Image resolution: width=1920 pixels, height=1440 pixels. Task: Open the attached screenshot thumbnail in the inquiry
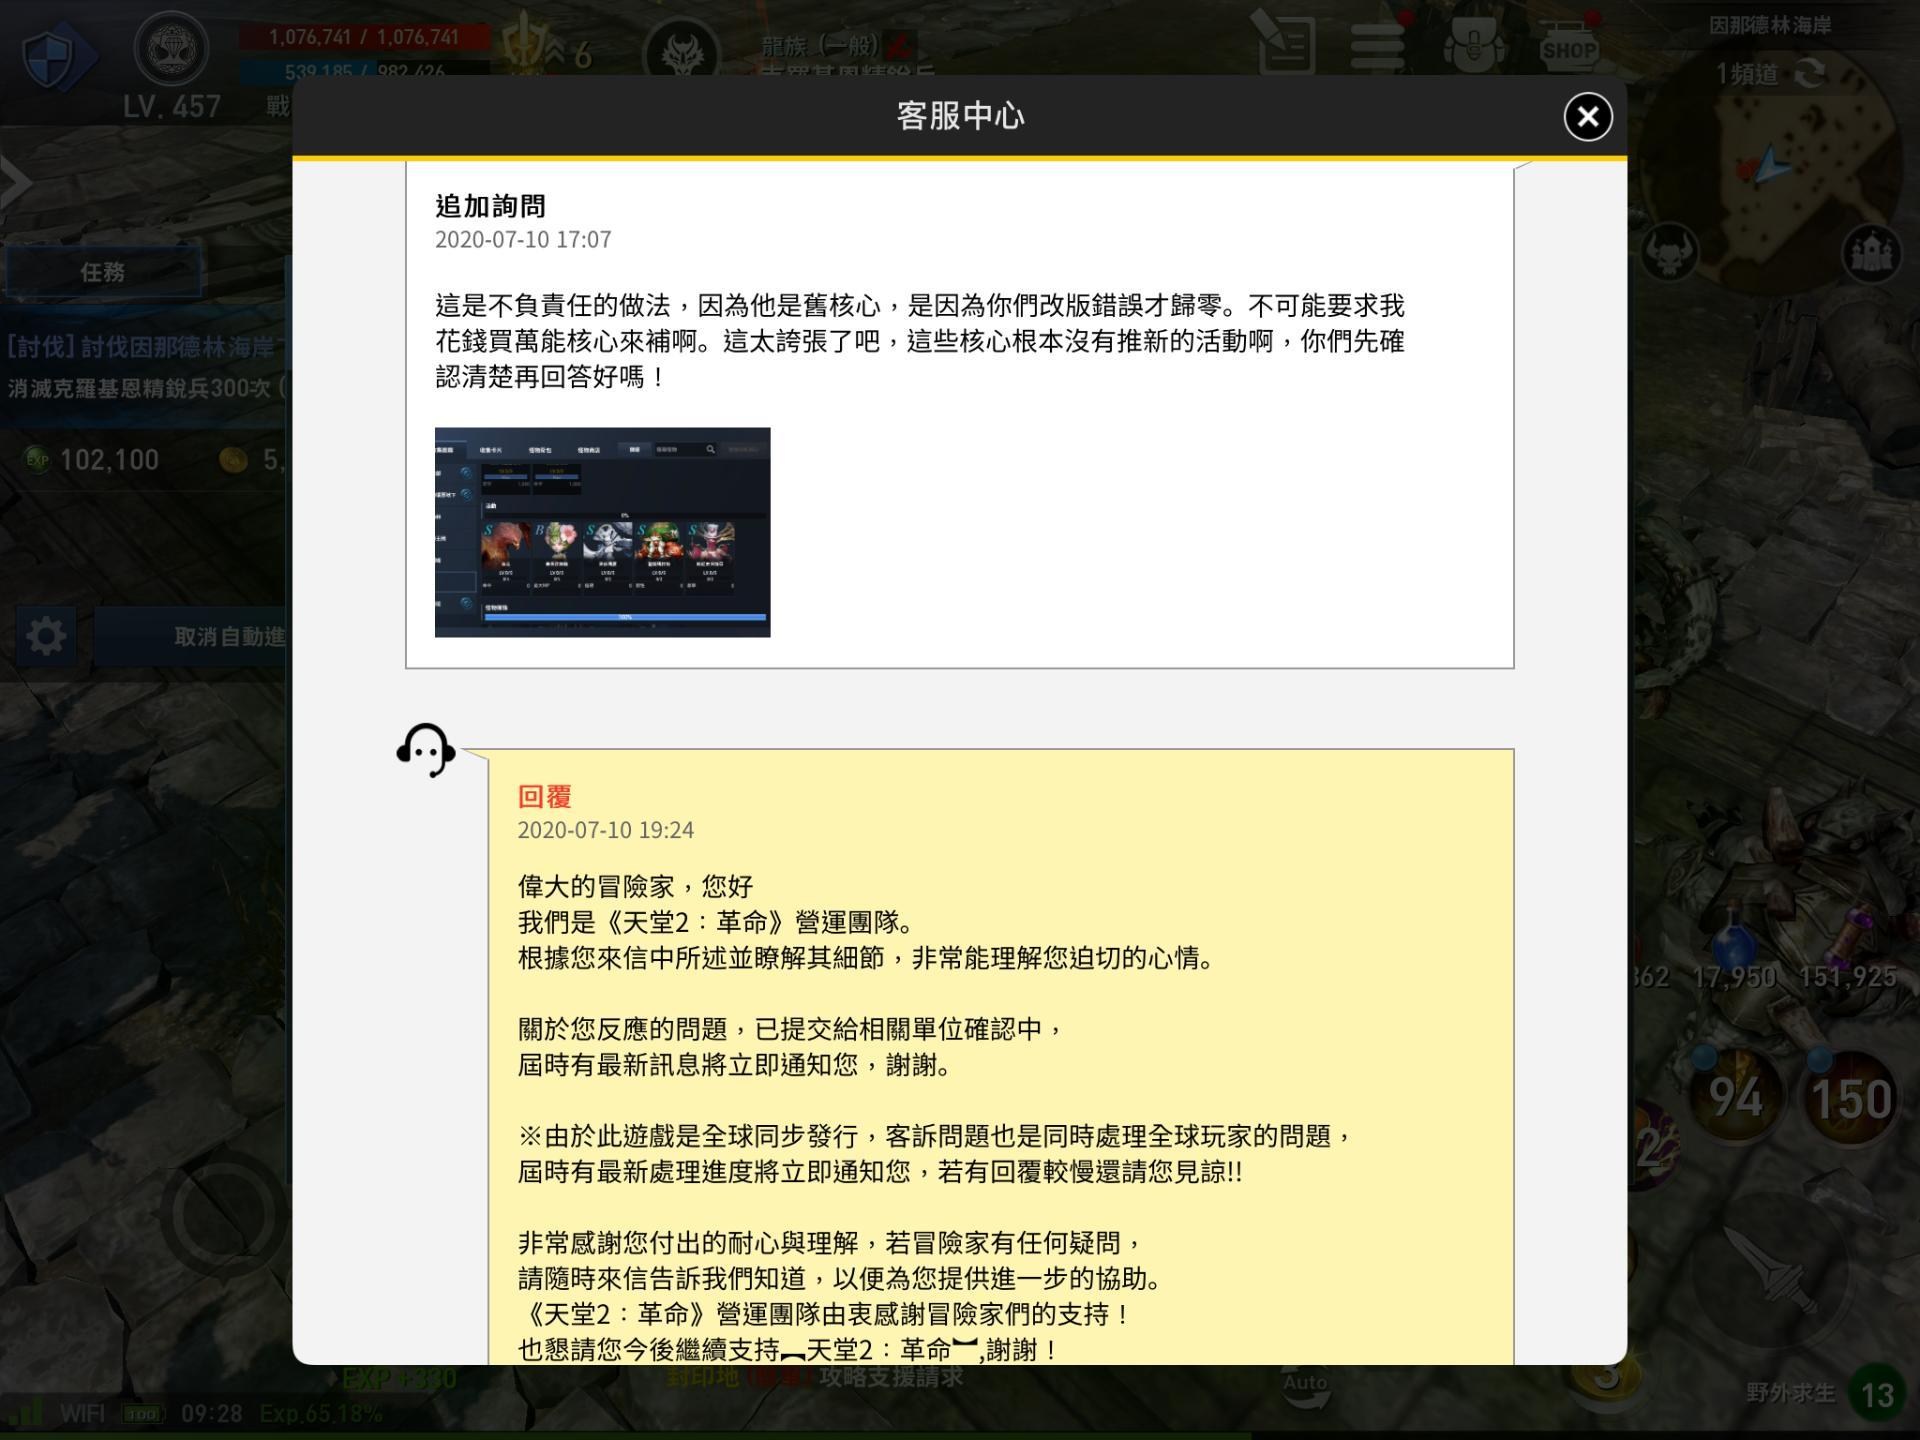(602, 532)
